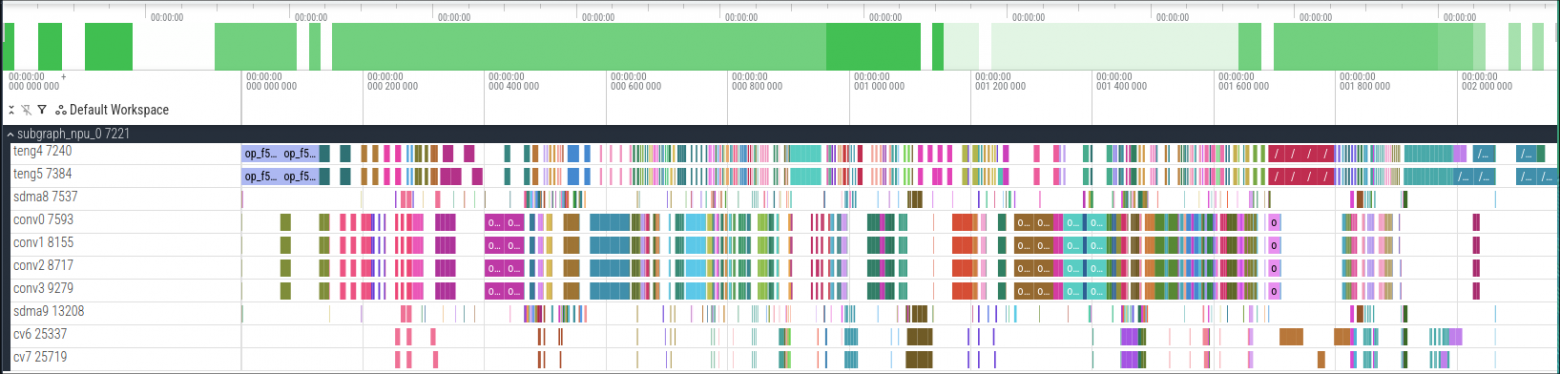Click first op_f5 slice in teng4 track
Viewport: 1560px width, 374px height.
pos(261,154)
